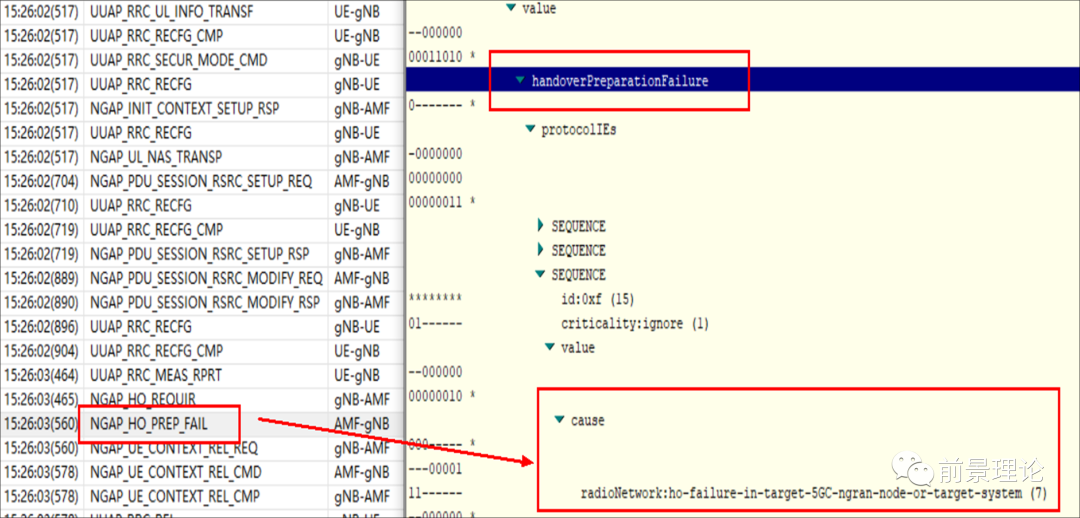Image resolution: width=1080 pixels, height=518 pixels.
Task: Expand the first collapsed SEQUENCE node
Action: (541, 226)
